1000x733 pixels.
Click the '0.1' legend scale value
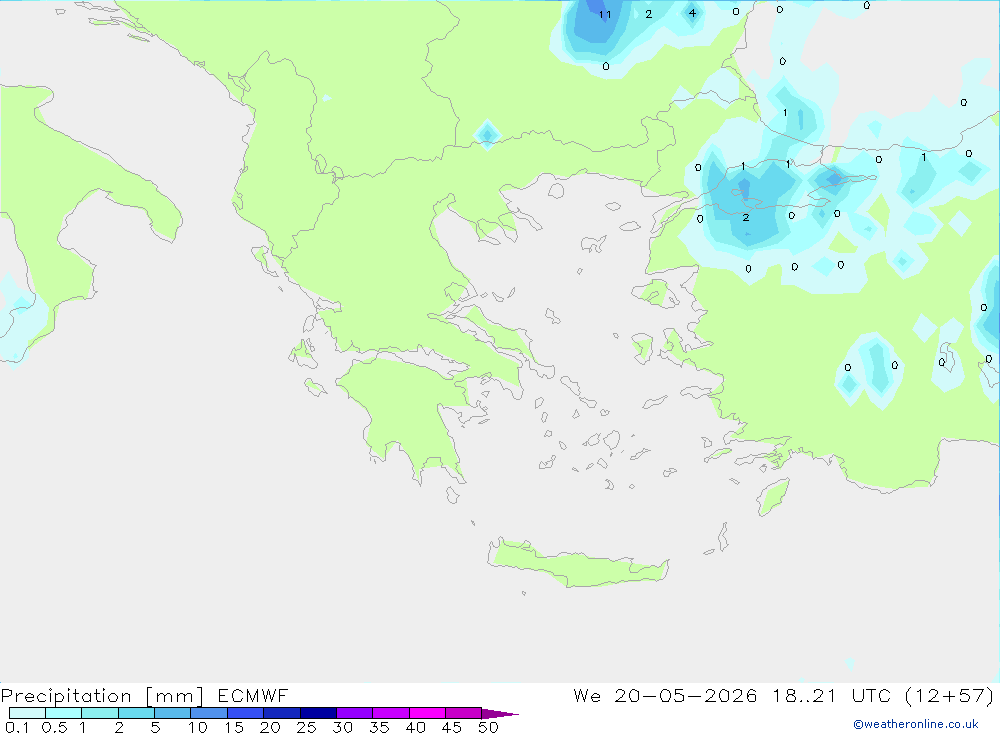click(x=17, y=727)
